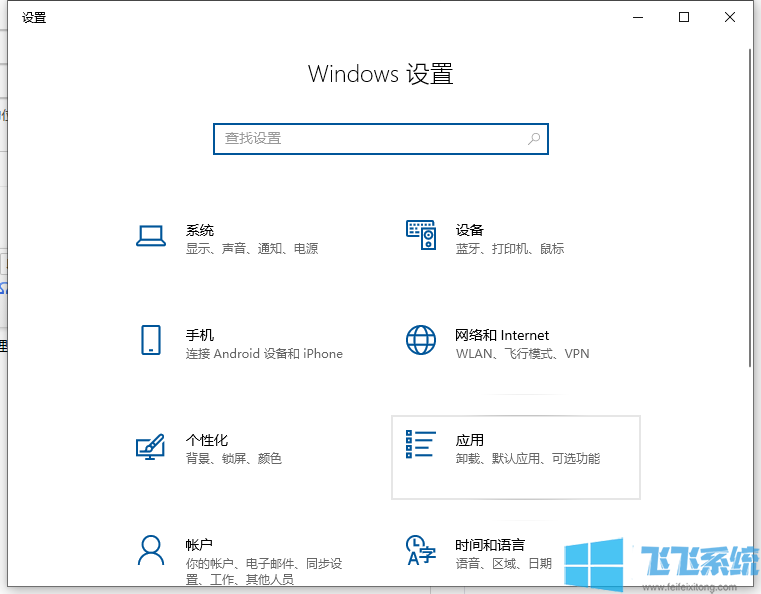This screenshot has height=594, width=761.
Task: Open the System (系统) laptop icon
Action: (x=151, y=236)
